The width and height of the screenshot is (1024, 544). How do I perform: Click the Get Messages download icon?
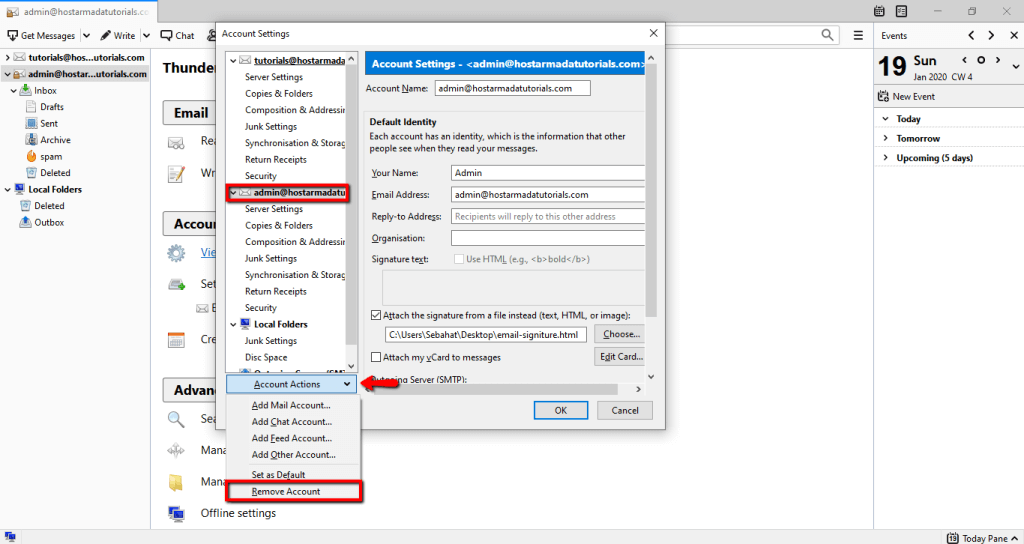point(12,35)
